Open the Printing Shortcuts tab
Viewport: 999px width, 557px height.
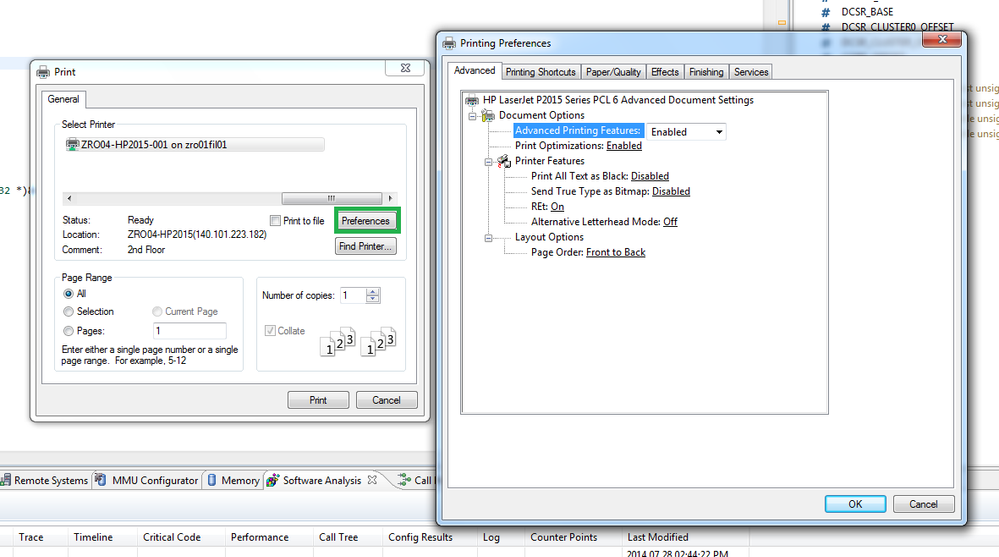coord(540,72)
